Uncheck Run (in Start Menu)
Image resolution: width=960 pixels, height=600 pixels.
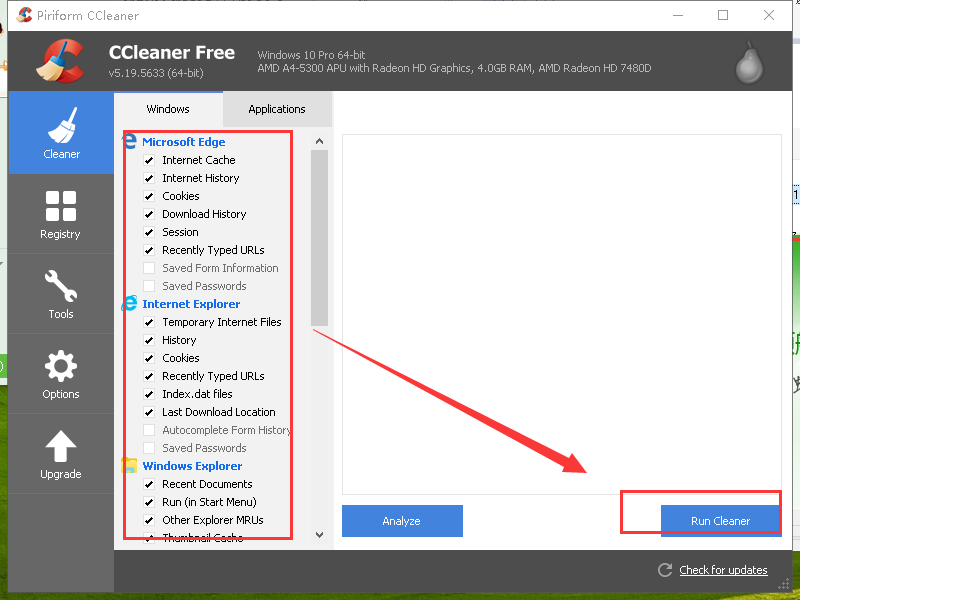pos(149,502)
